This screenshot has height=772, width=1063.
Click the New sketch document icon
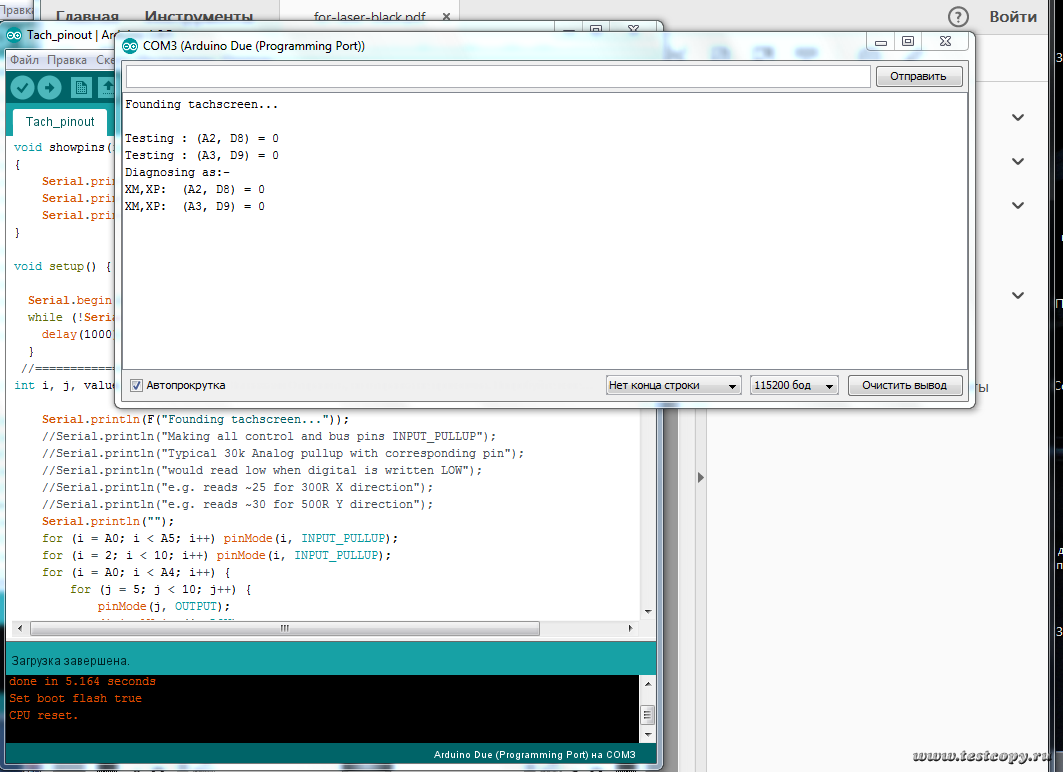(80, 88)
